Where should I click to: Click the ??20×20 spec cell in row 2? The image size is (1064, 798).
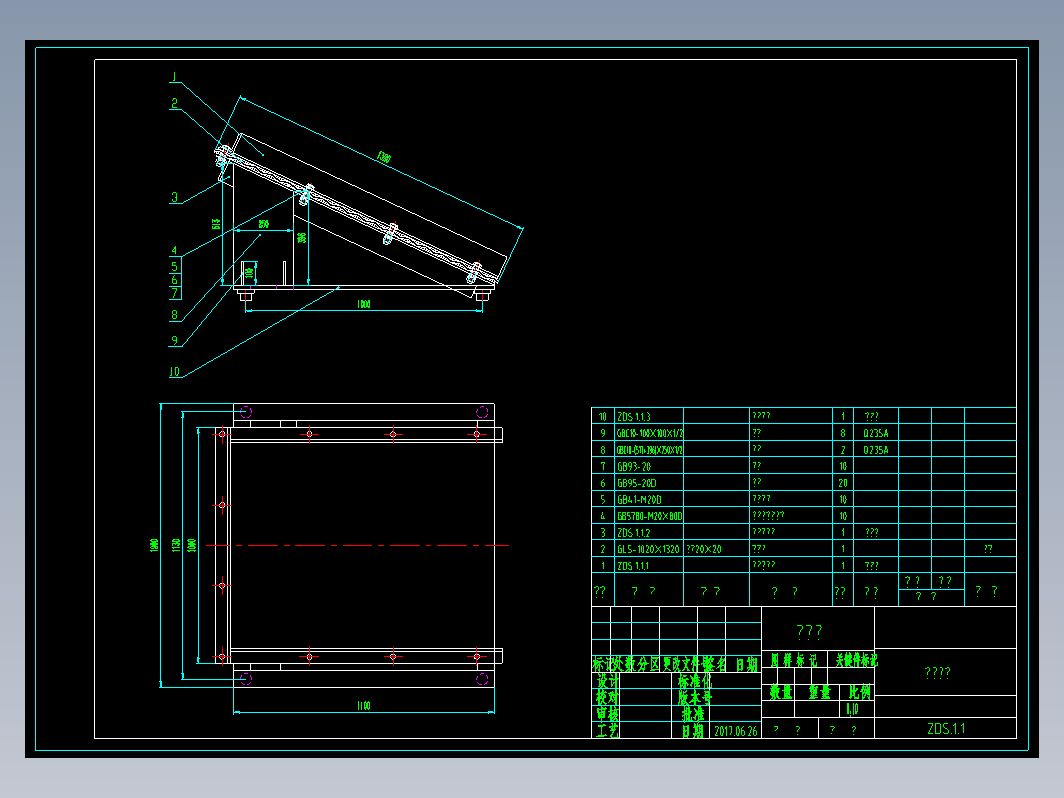pyautogui.click(x=704, y=549)
